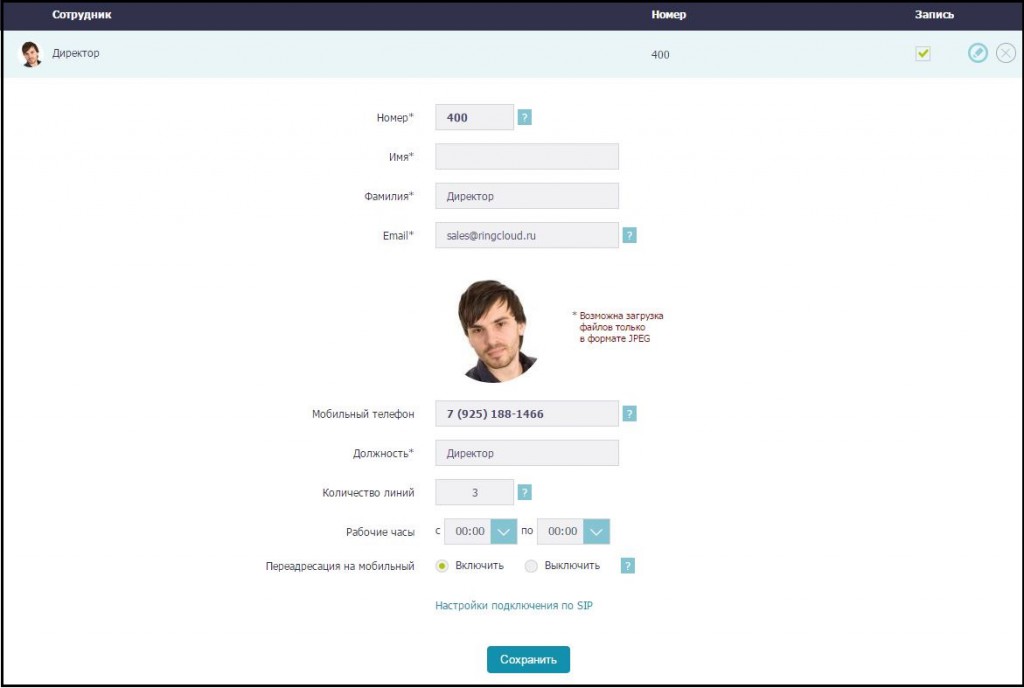Click the pencil edit icon for Директор row
The image size is (1024, 688).
tap(977, 53)
